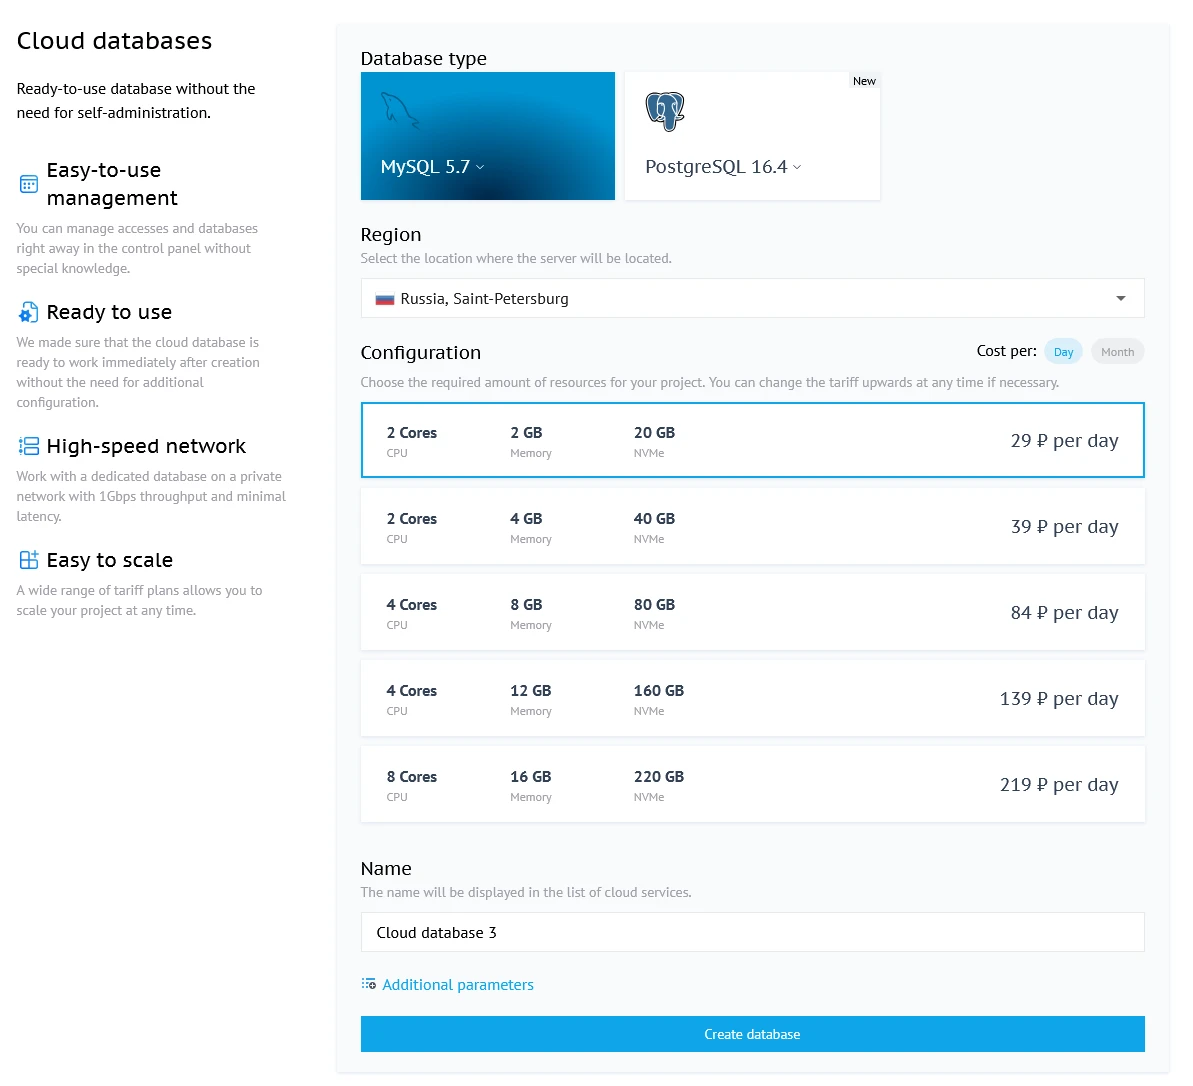The width and height of the screenshot is (1193, 1086).
Task: Click the High-speed network icon
Action: point(28,446)
